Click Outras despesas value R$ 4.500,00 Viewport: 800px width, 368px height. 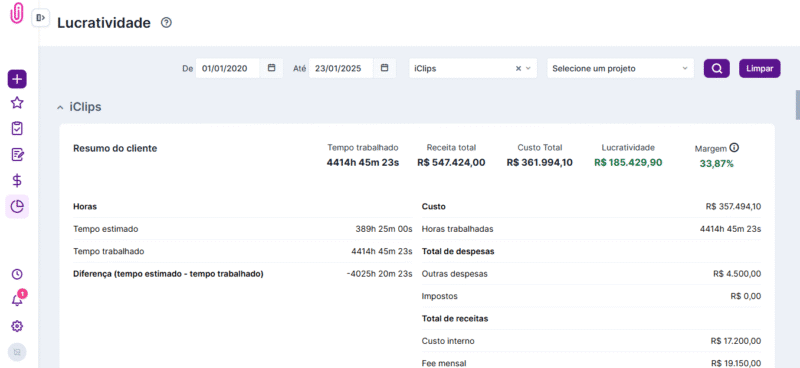737,274
